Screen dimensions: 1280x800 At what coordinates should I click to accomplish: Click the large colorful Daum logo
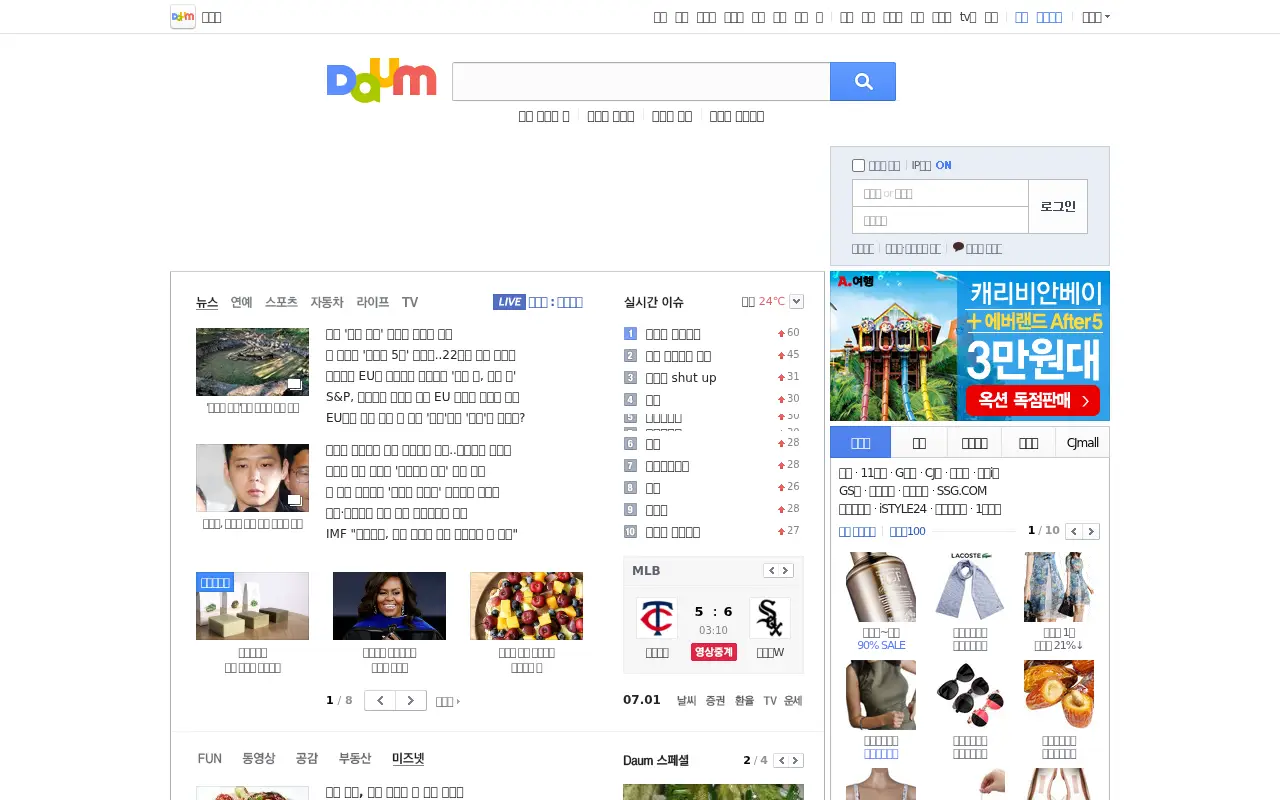coord(382,81)
